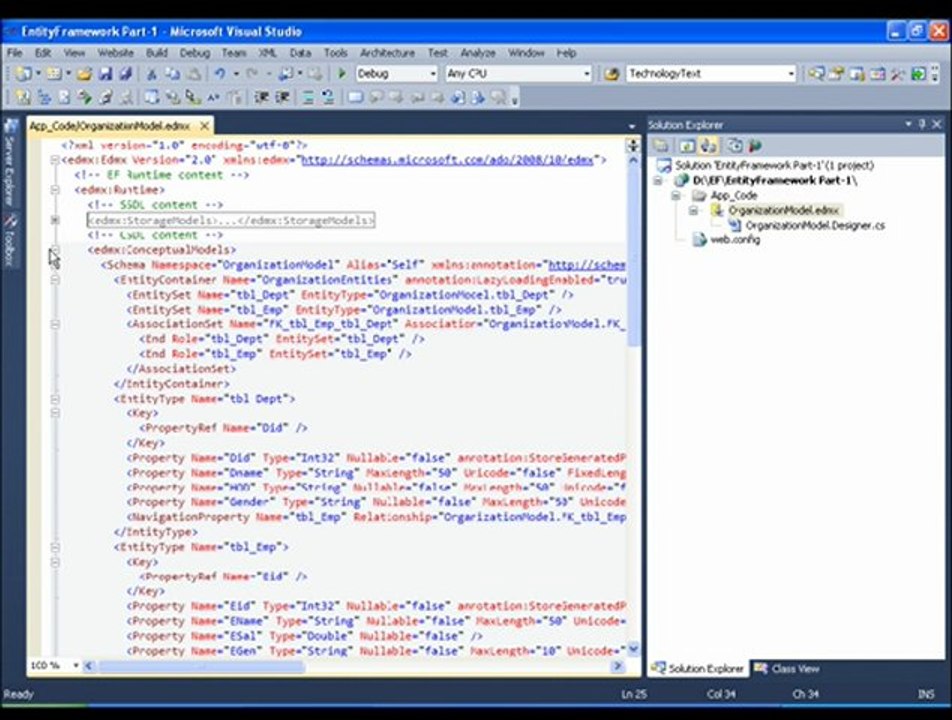This screenshot has width=952, height=720.
Task: Click the editor vertical scrollbar thumb
Action: click(x=633, y=258)
